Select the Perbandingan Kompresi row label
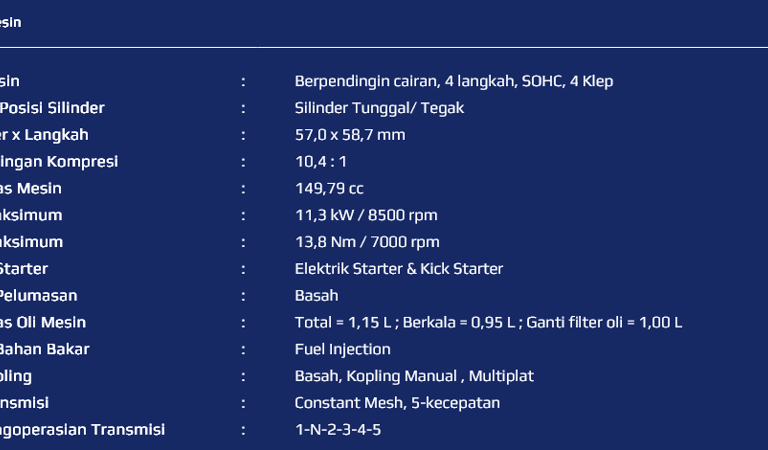Viewport: 768px width, 450px height. pyautogui.click(x=59, y=162)
